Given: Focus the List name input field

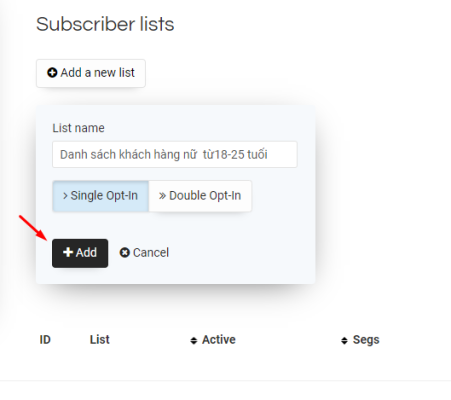Looking at the screenshot, I should [175, 154].
